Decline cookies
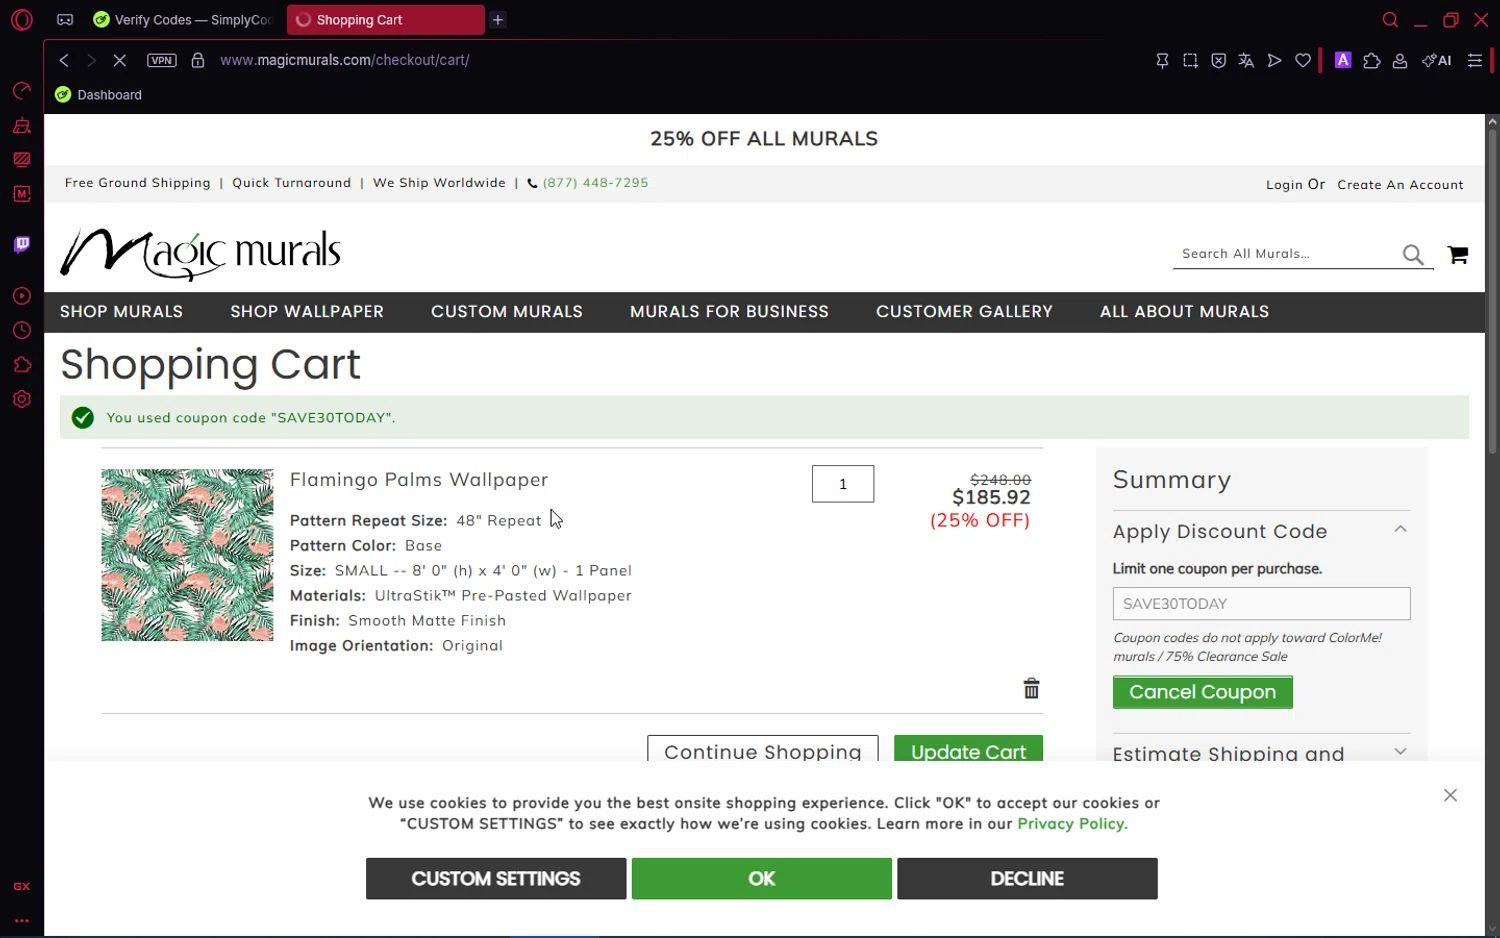Image resolution: width=1500 pixels, height=938 pixels. [1027, 878]
